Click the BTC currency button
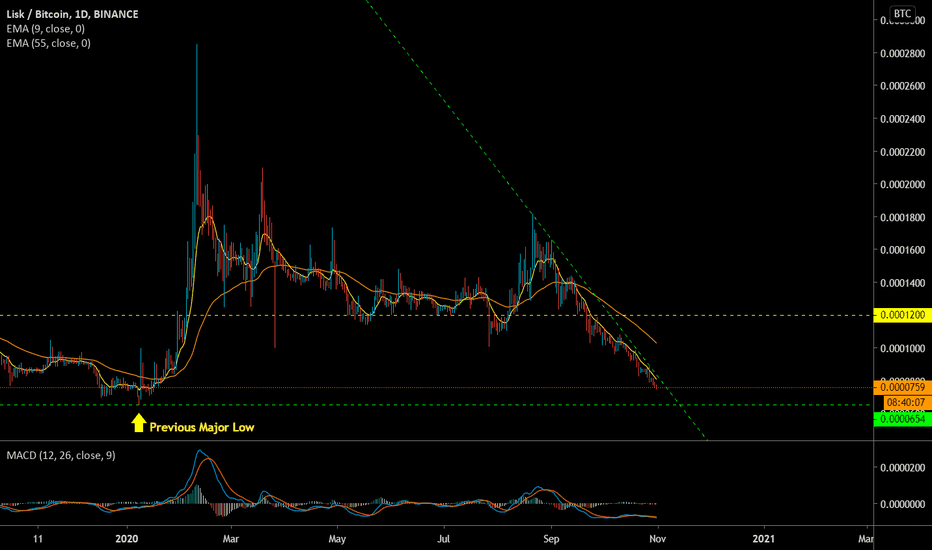 pyautogui.click(x=902, y=14)
